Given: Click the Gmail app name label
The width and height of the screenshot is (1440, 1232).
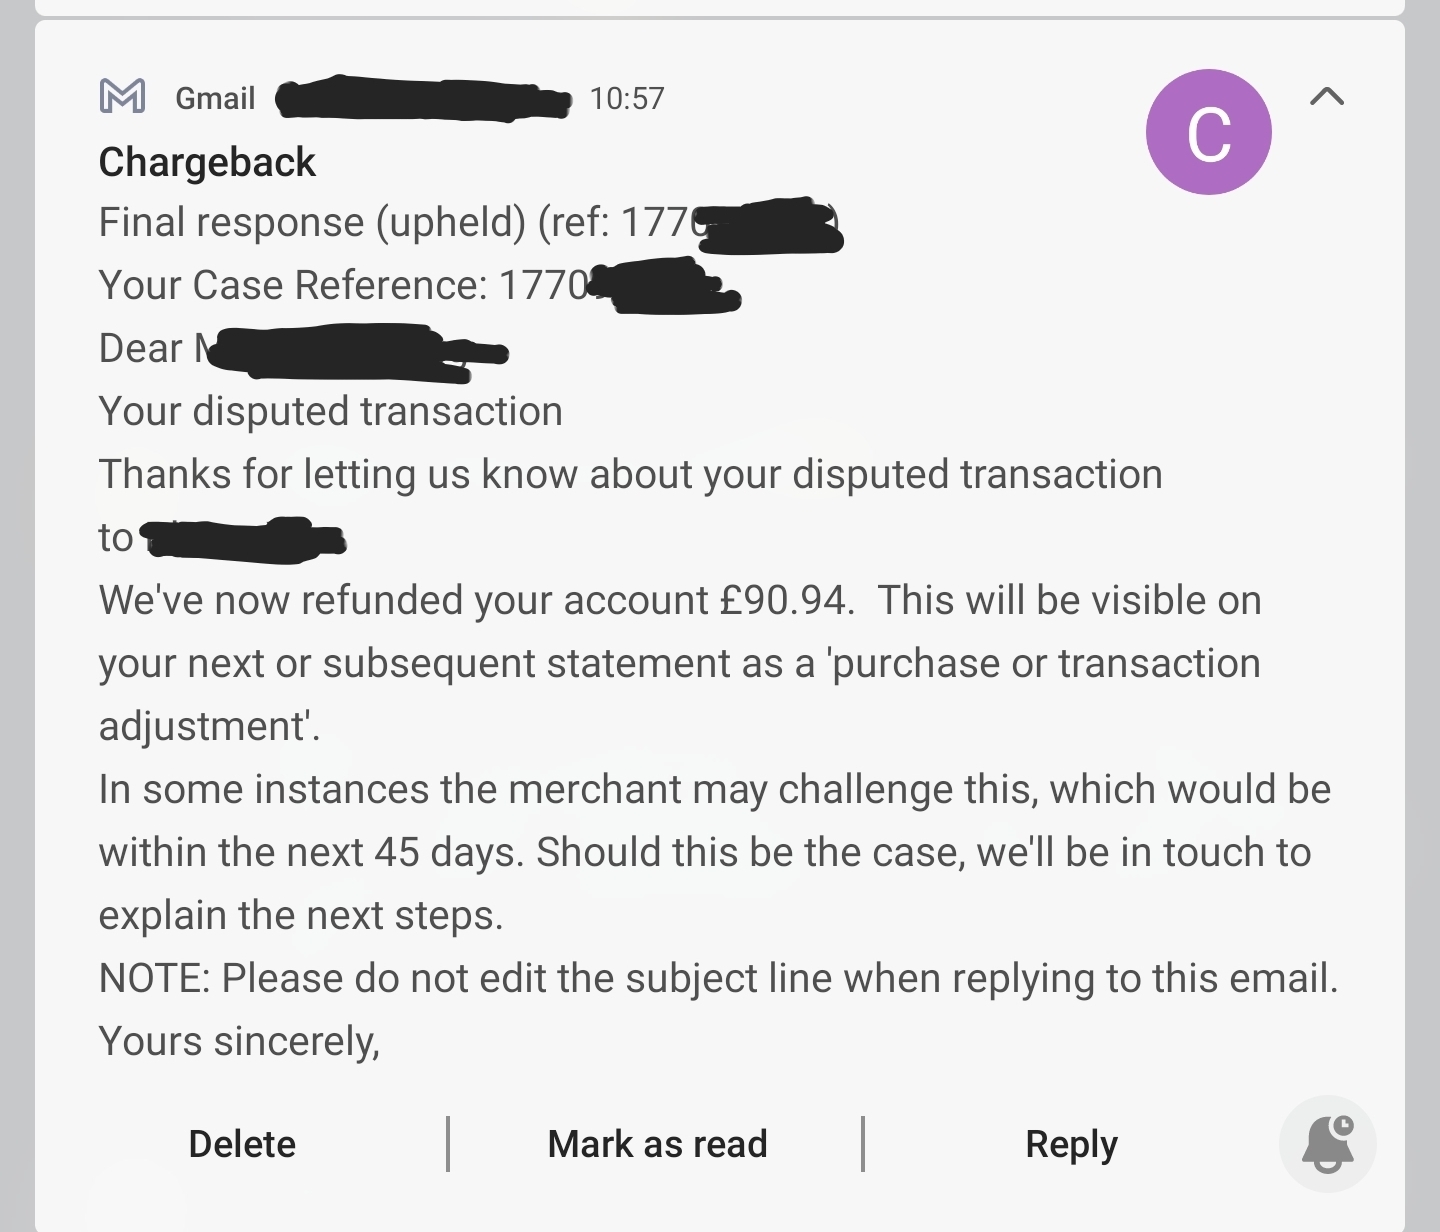Looking at the screenshot, I should click(215, 98).
